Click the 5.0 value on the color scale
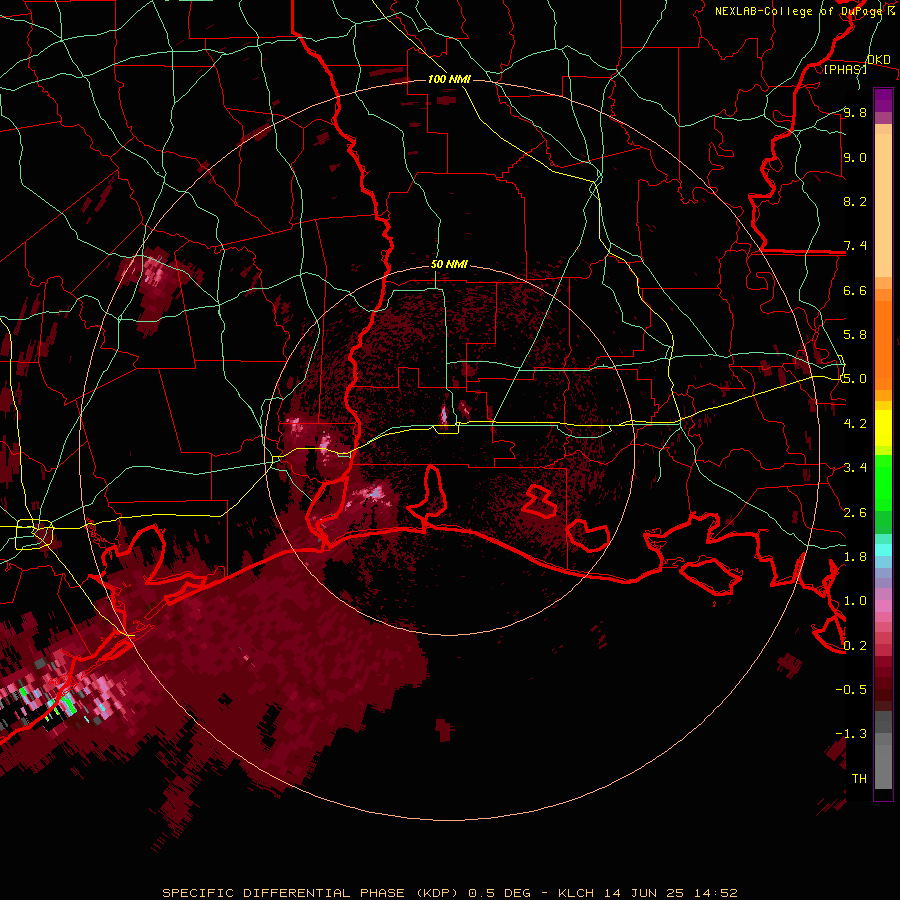This screenshot has width=900, height=900. click(855, 379)
